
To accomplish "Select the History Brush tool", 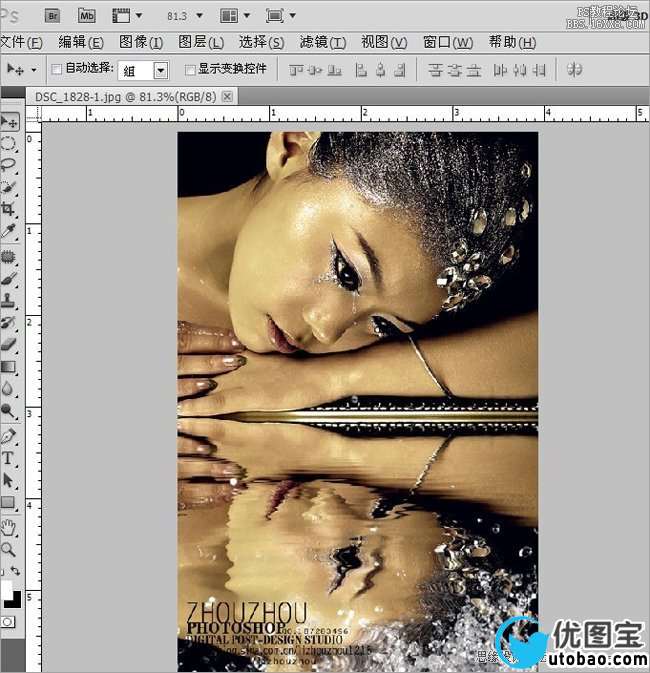I will (x=9, y=322).
